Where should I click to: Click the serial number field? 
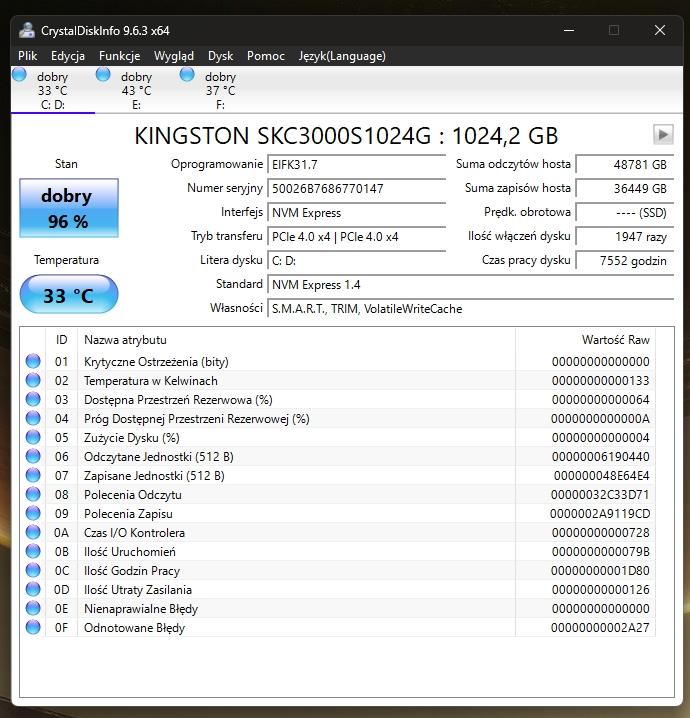tap(356, 188)
